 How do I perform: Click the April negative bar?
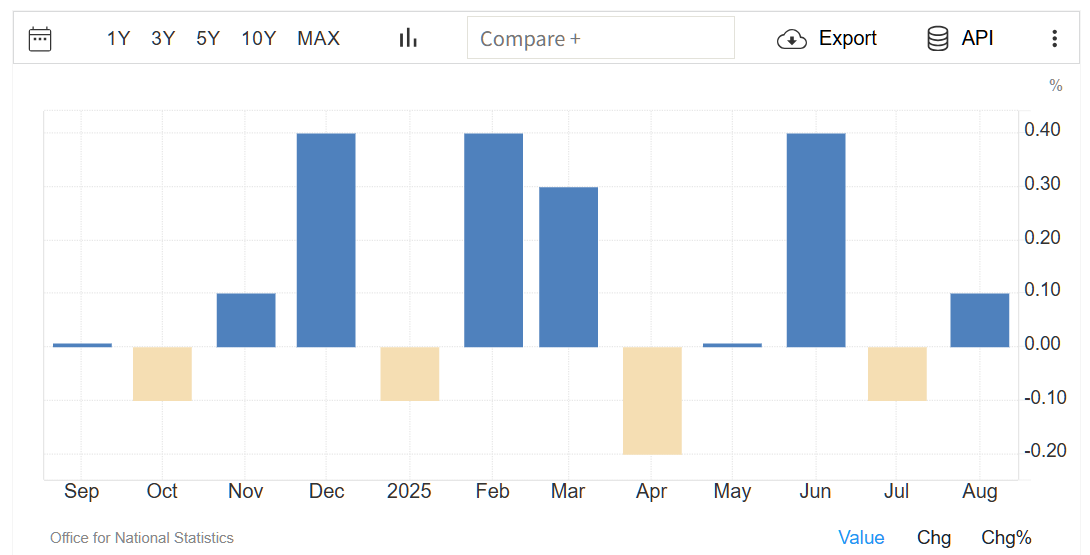tap(652, 400)
